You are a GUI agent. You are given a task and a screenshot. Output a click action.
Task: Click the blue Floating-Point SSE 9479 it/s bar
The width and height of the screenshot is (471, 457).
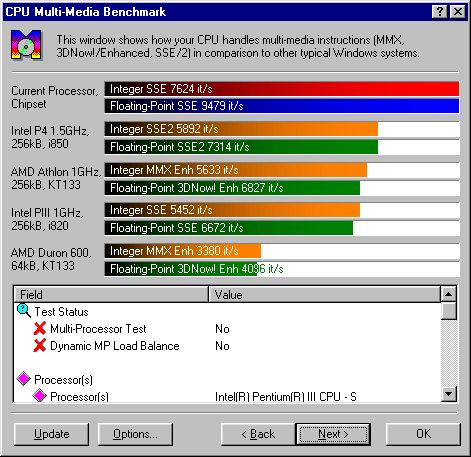[x=282, y=106]
